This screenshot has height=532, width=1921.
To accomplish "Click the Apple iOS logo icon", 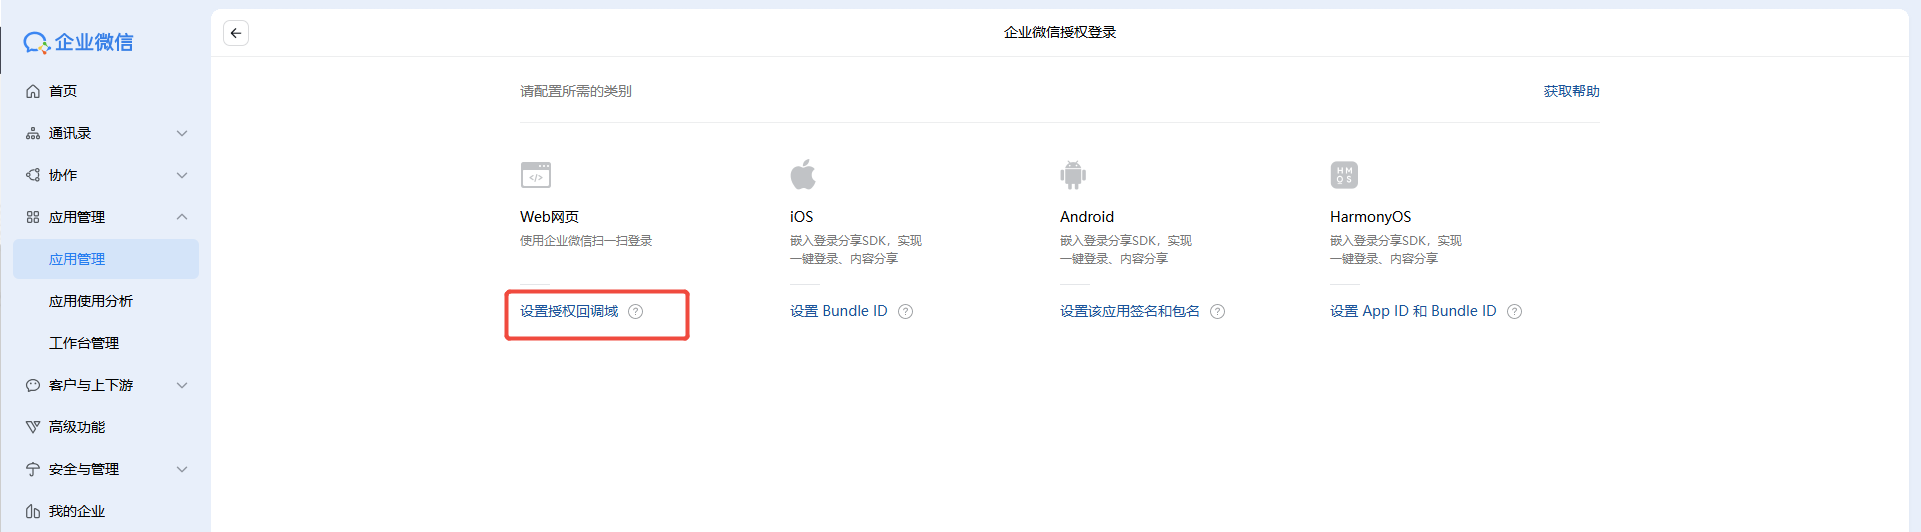I will click(803, 174).
